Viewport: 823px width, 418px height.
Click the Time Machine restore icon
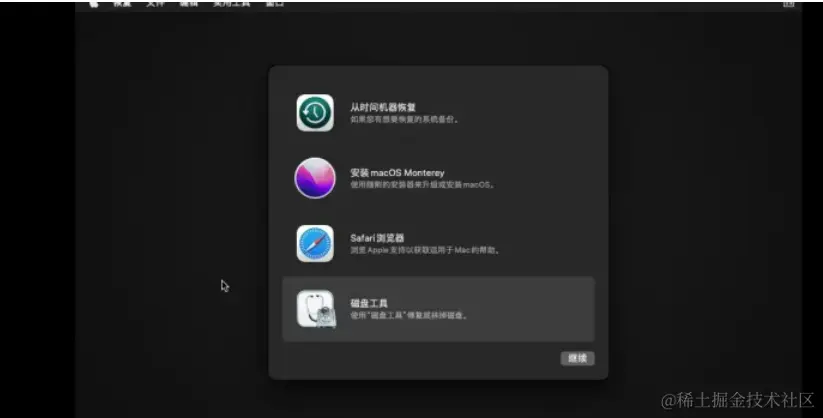(x=315, y=113)
